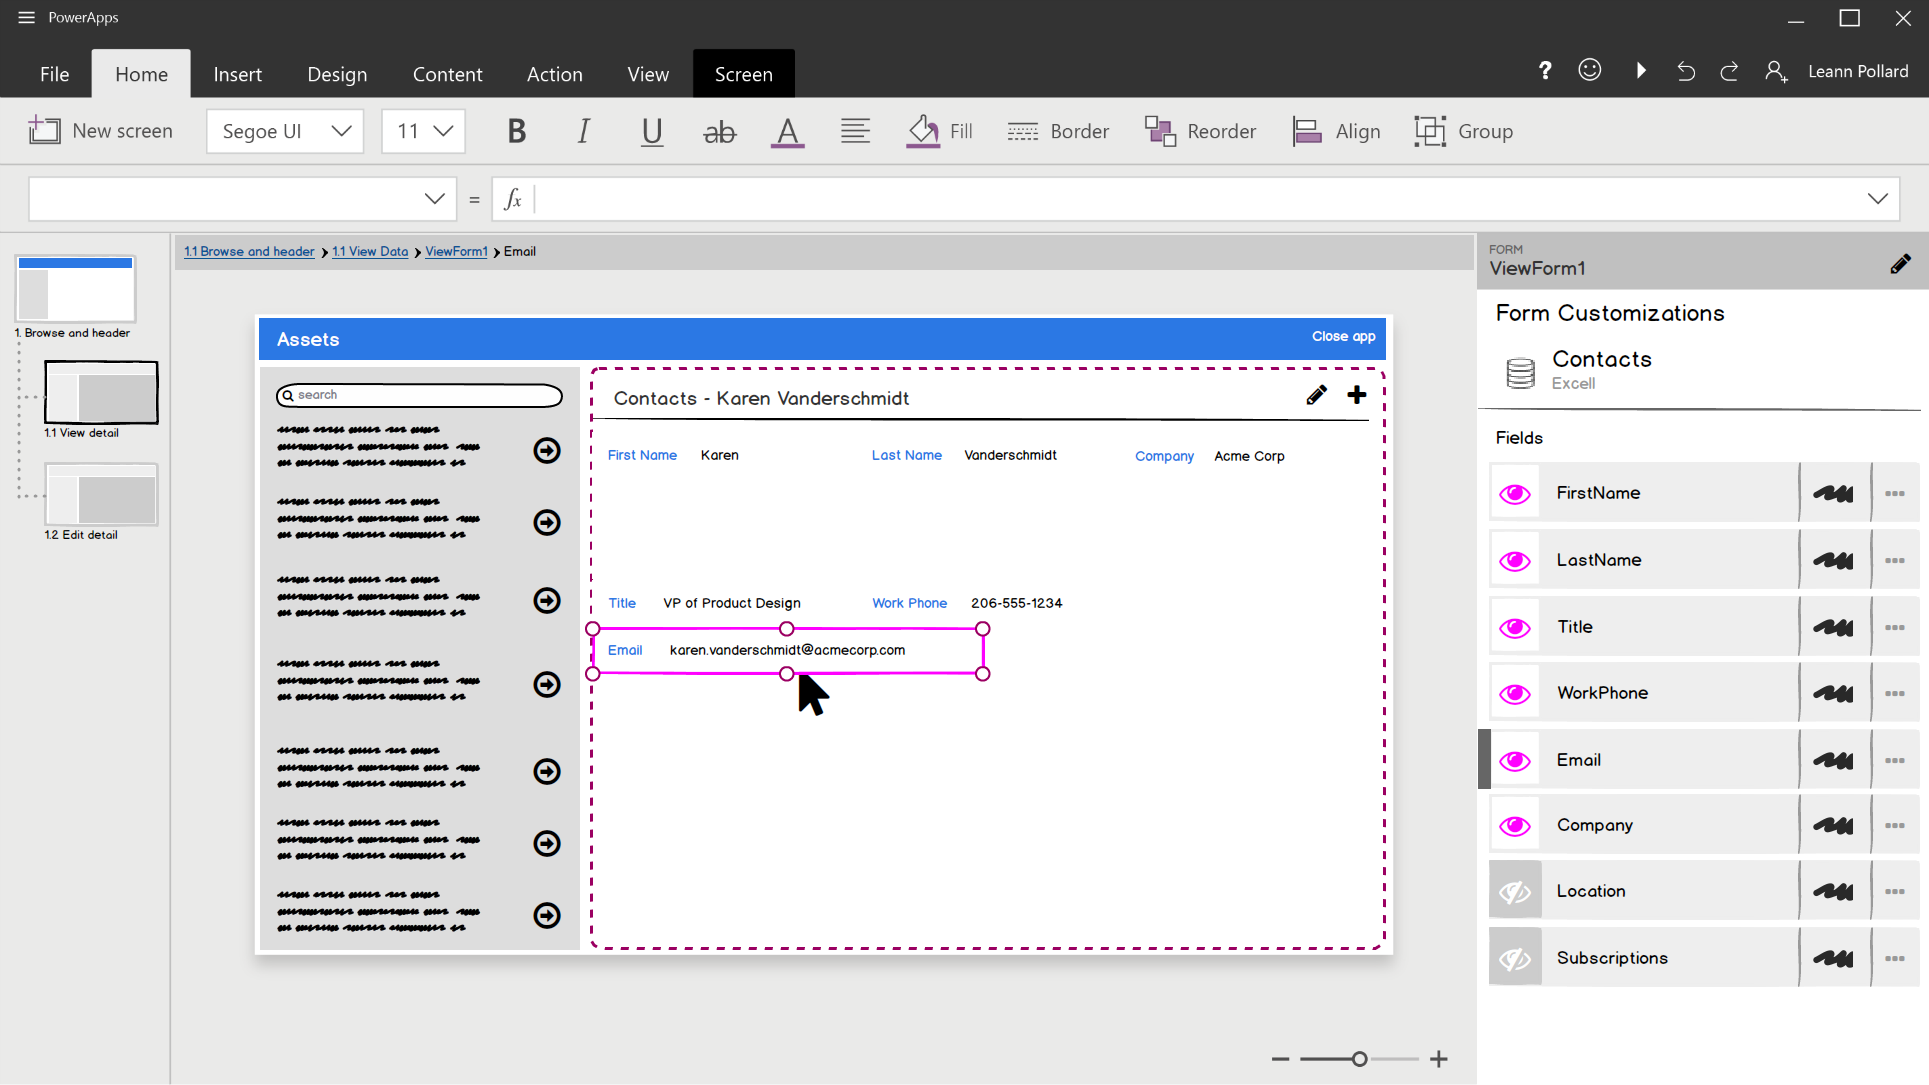
Task: Click the zoom slider handle
Action: 1359,1059
